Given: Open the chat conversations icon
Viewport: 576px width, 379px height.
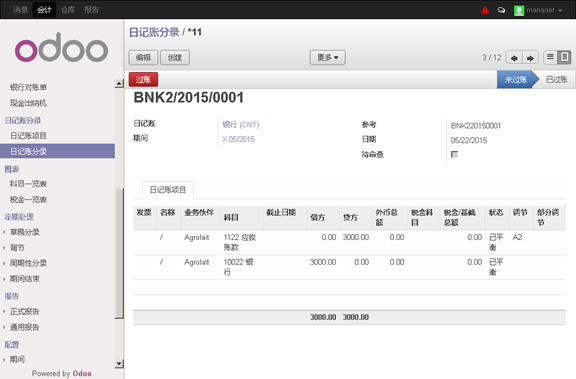Looking at the screenshot, I should [x=501, y=10].
